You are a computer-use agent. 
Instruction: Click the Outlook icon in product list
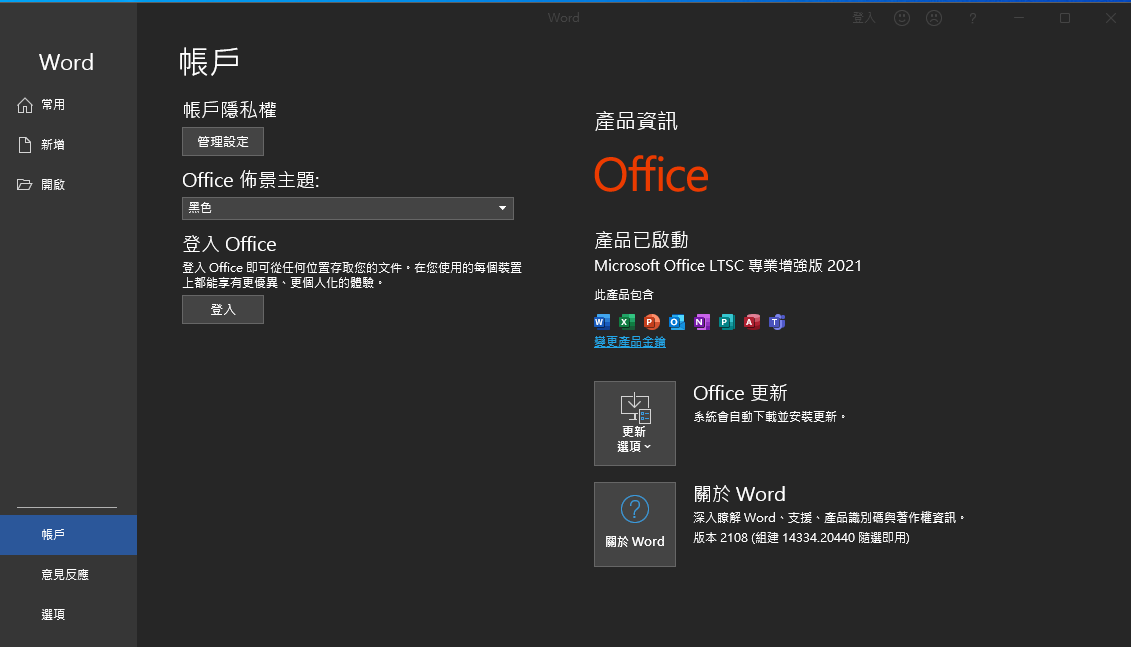(x=677, y=322)
